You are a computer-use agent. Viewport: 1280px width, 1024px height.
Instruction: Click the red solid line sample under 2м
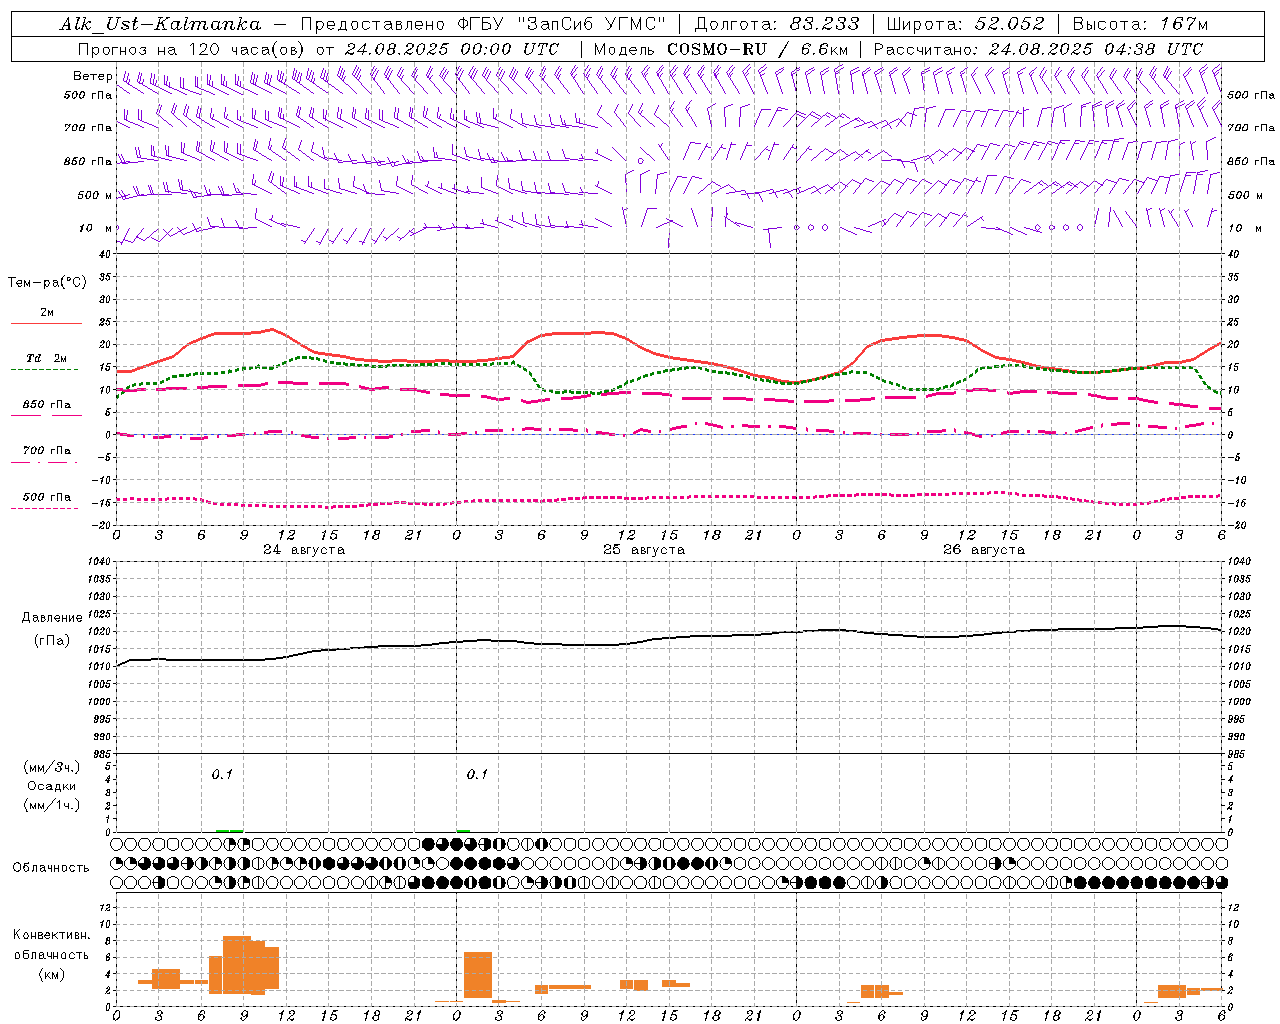[47, 324]
